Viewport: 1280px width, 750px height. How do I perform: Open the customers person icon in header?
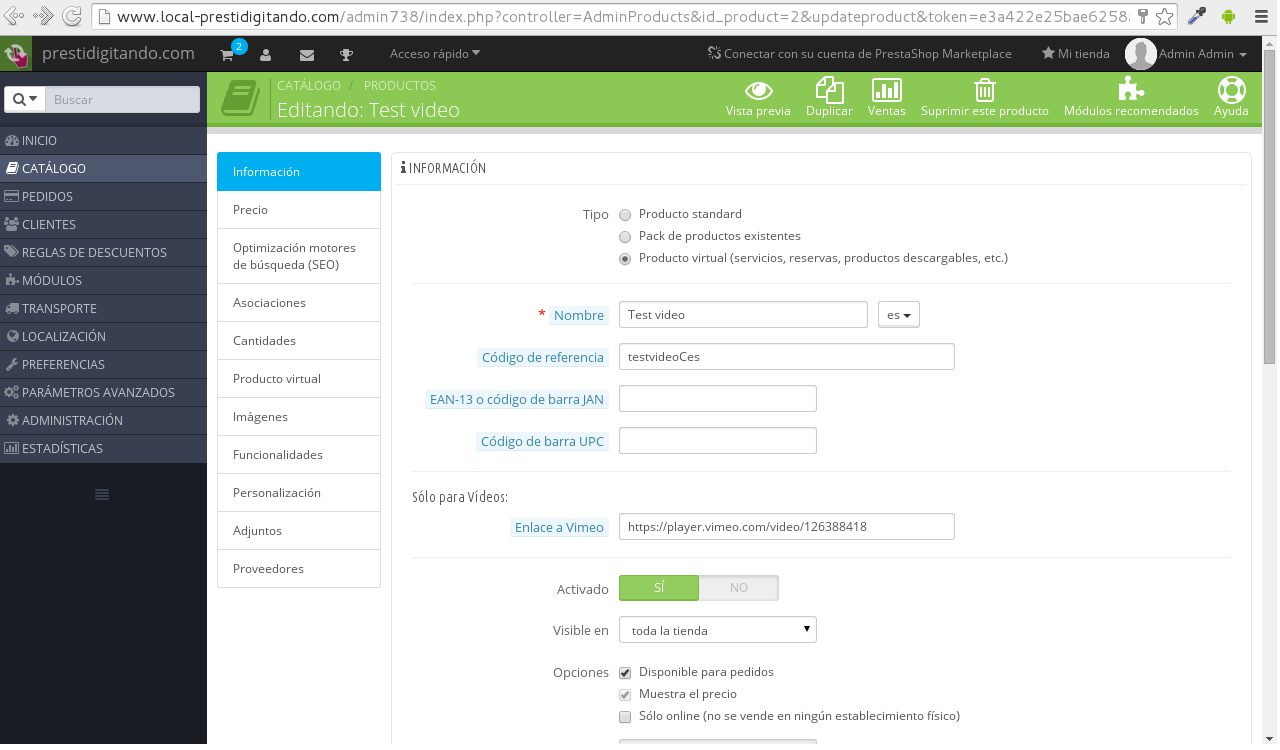[x=266, y=55]
